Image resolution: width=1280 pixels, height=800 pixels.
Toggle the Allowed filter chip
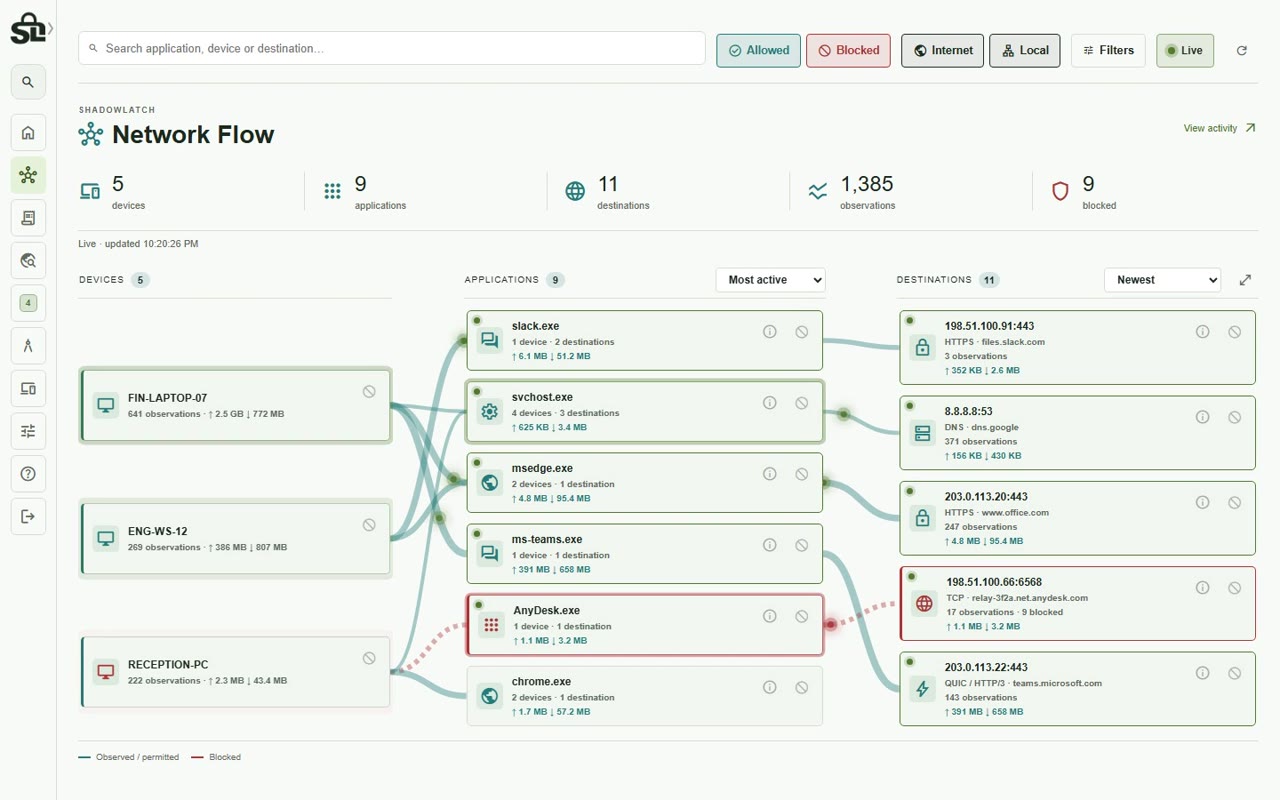[x=758, y=50]
